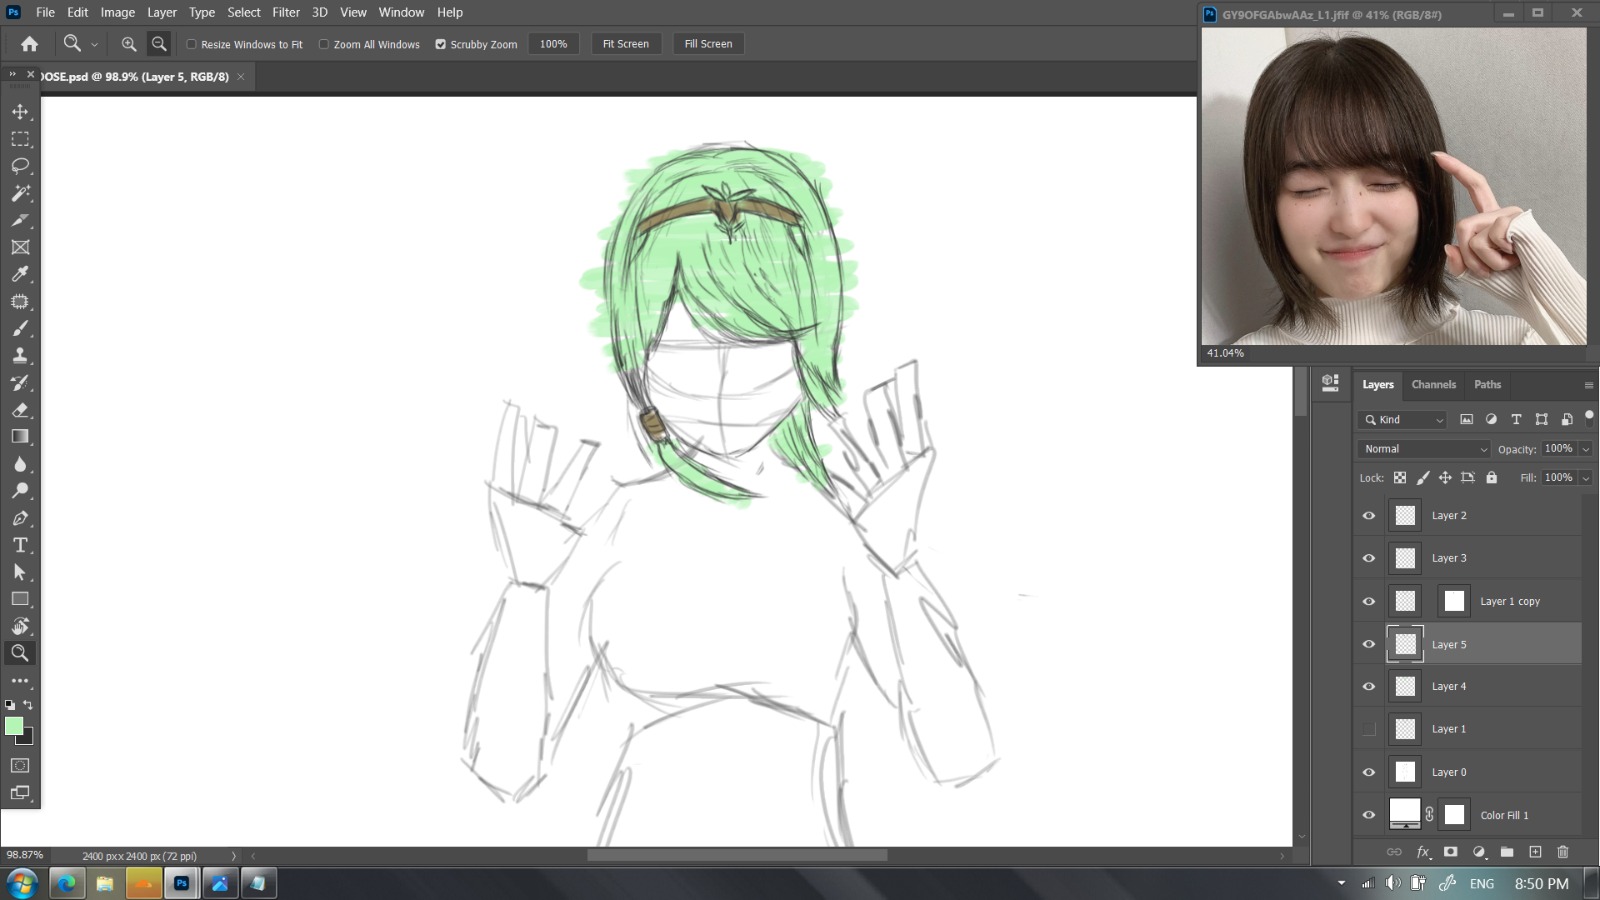This screenshot has width=1600, height=900.
Task: Select the Rectangular Marquee tool
Action: click(20, 139)
